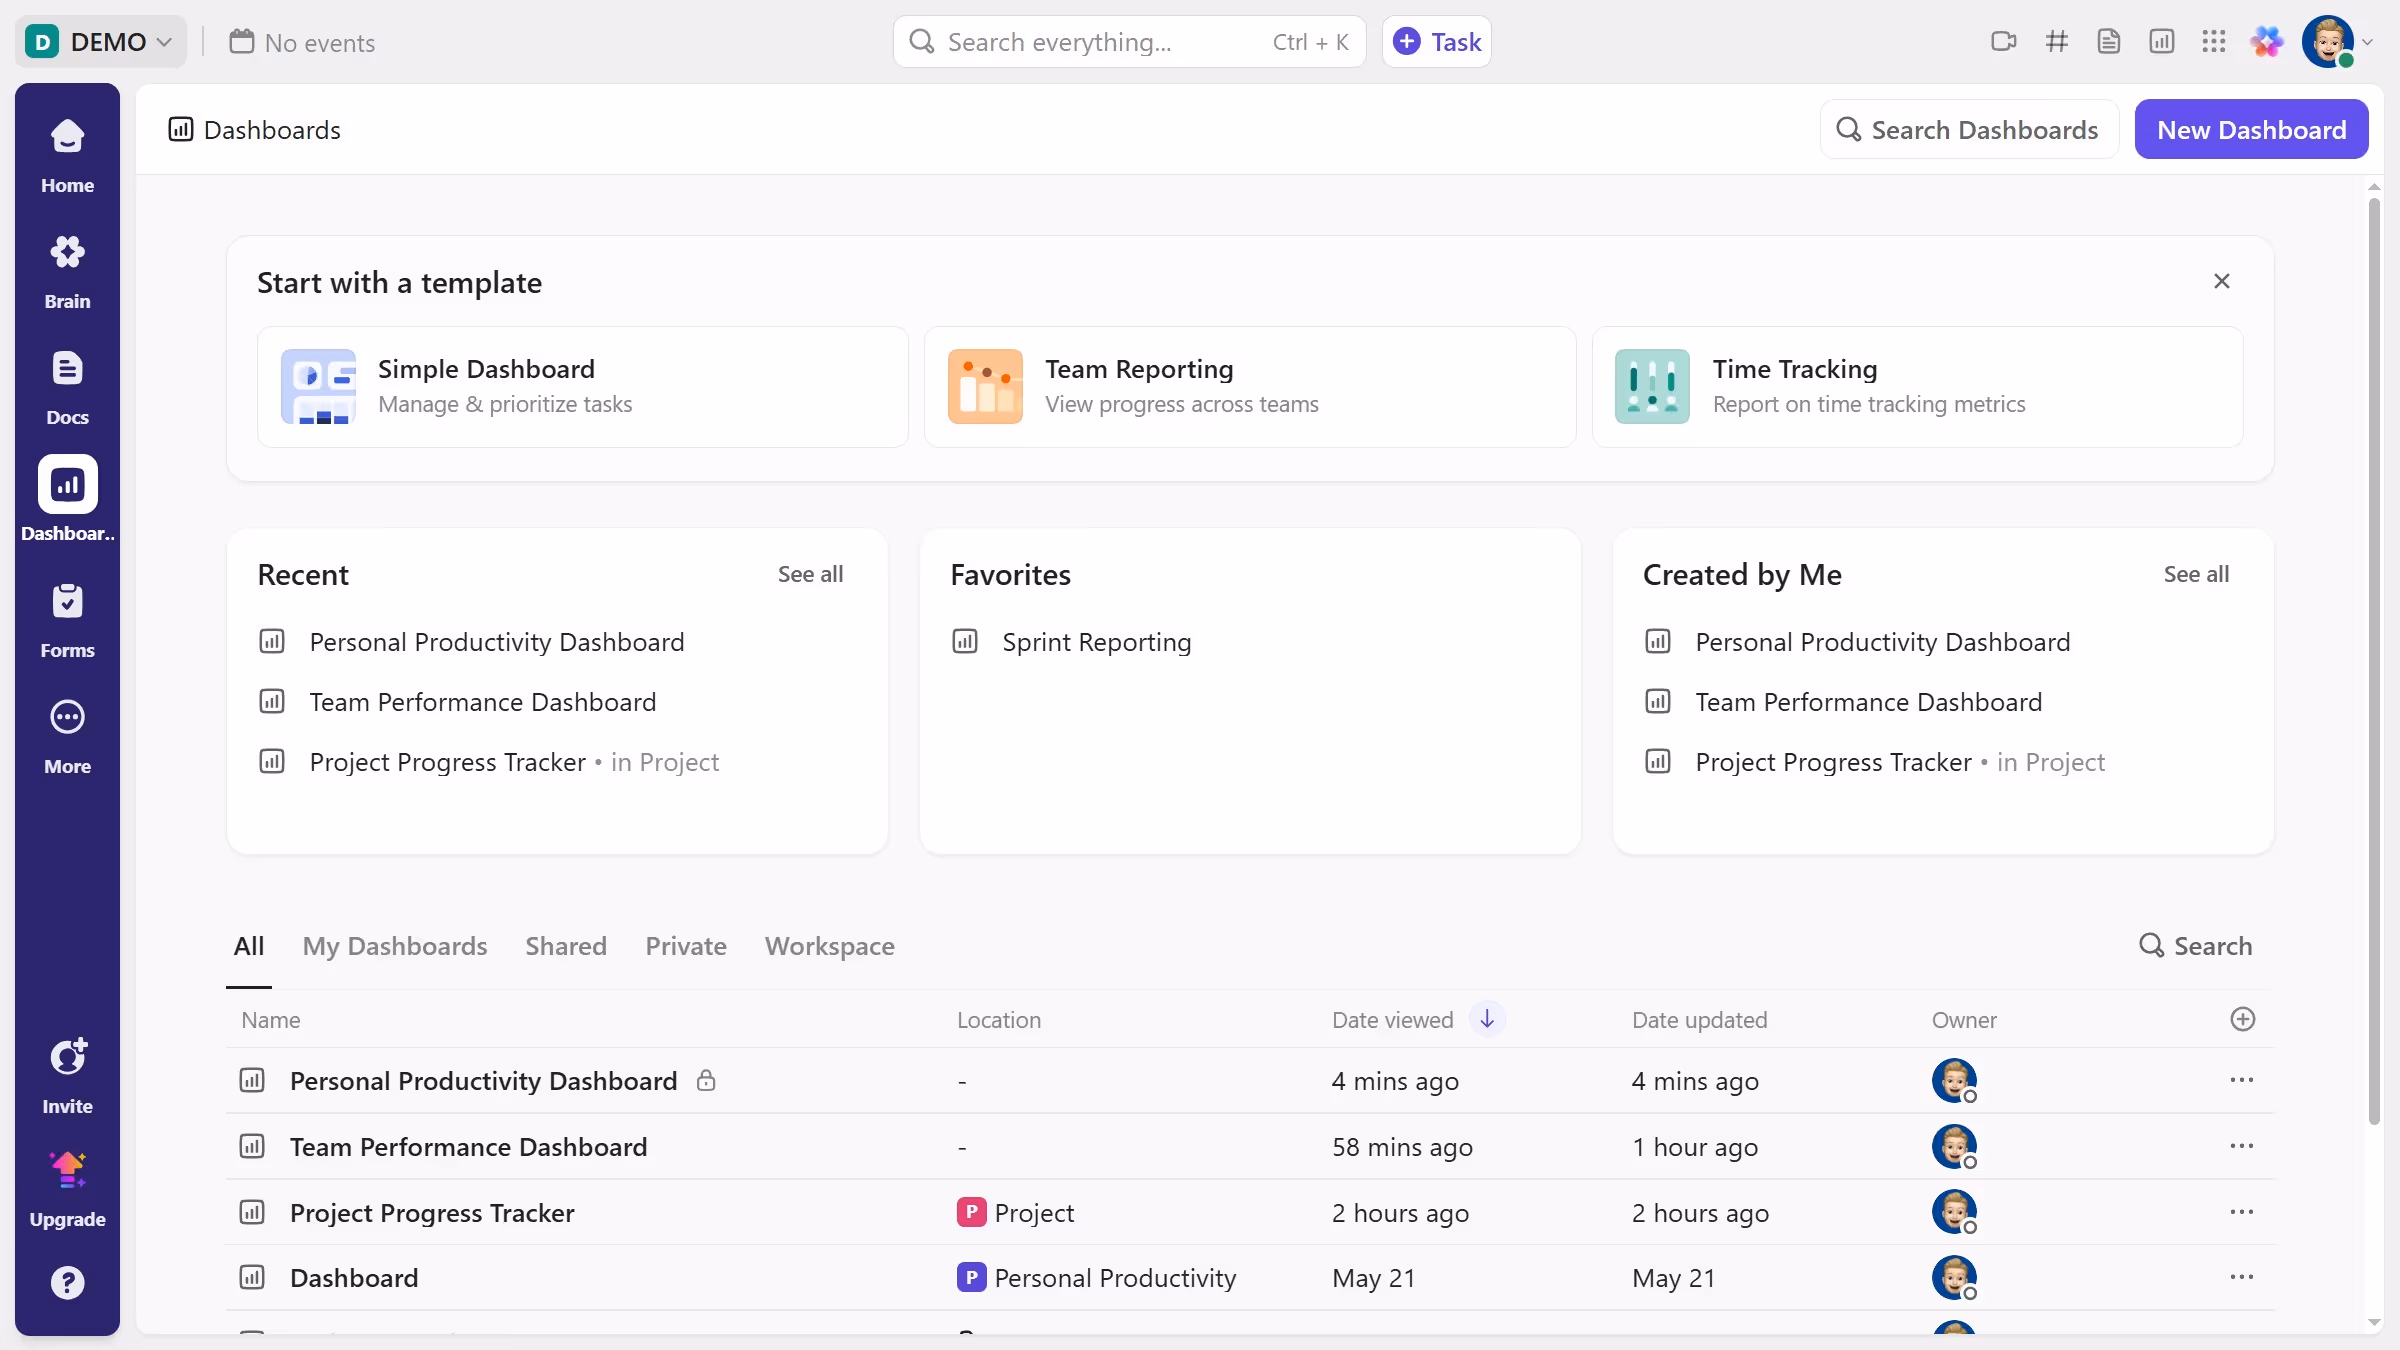Image resolution: width=2400 pixels, height=1350 pixels.
Task: Close the Start with a template panel
Action: pyautogui.click(x=2221, y=282)
